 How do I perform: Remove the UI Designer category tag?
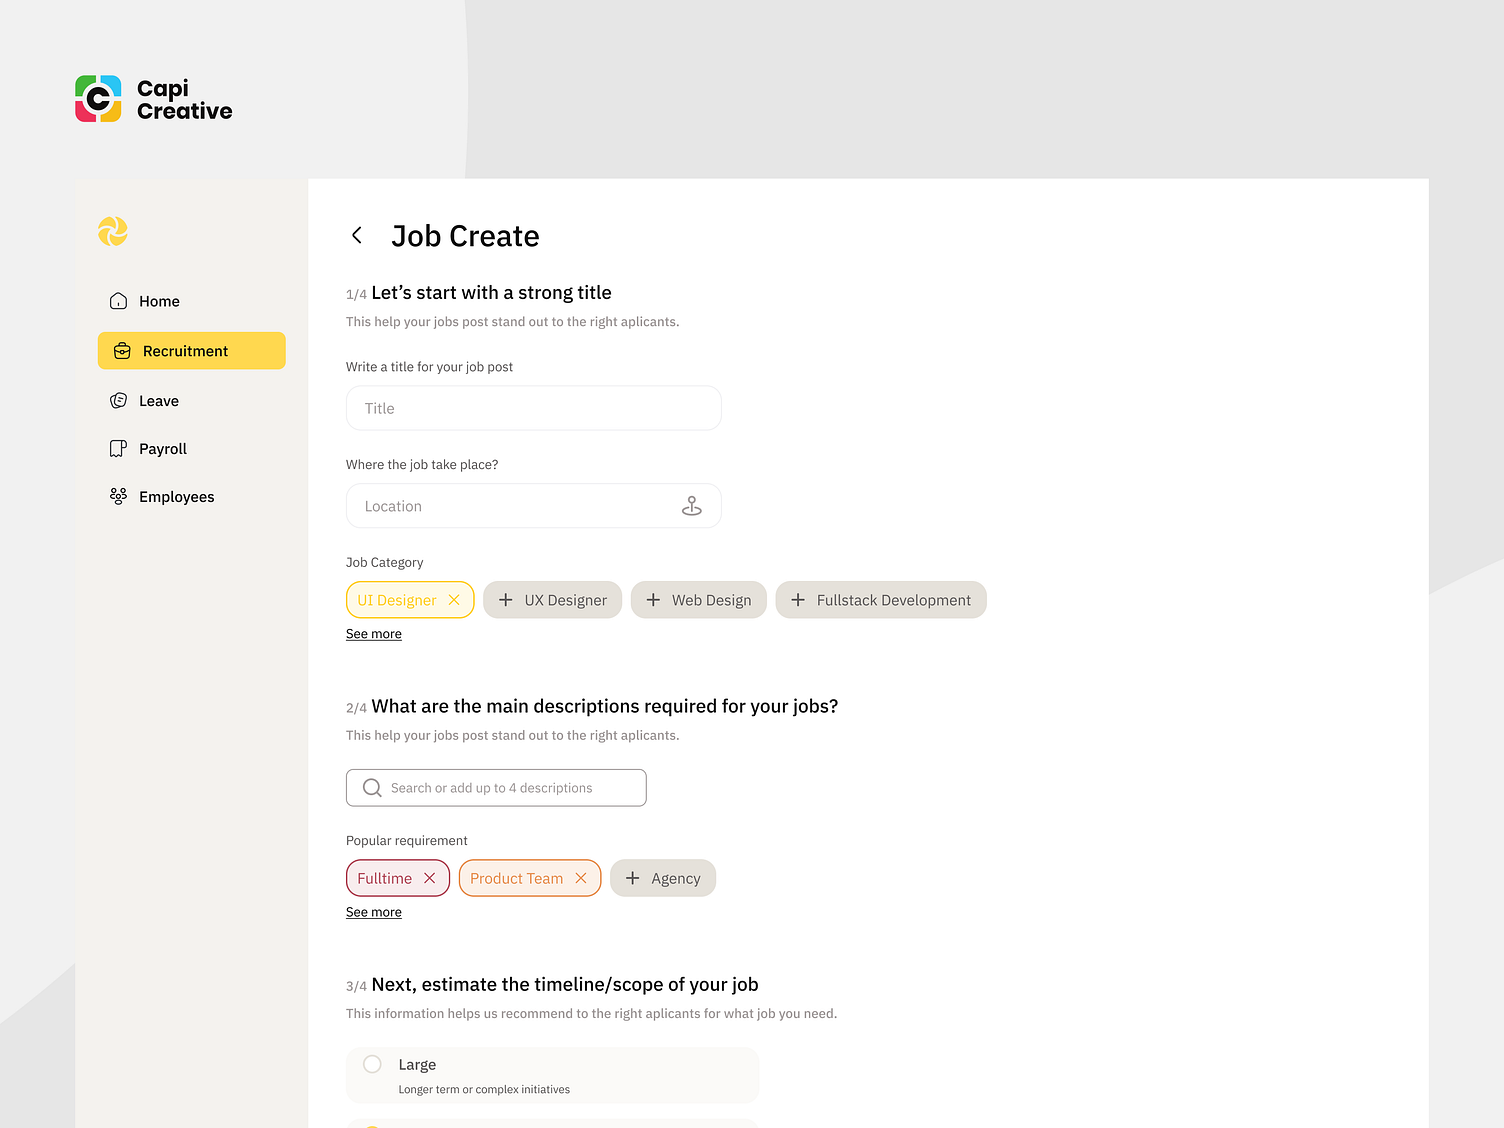pos(454,599)
